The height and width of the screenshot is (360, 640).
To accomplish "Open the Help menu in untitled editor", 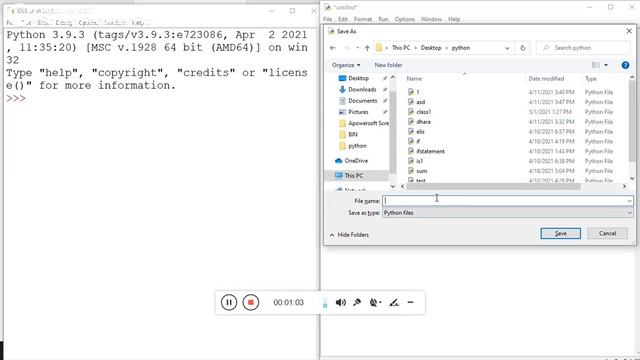I will pos(454,19).
